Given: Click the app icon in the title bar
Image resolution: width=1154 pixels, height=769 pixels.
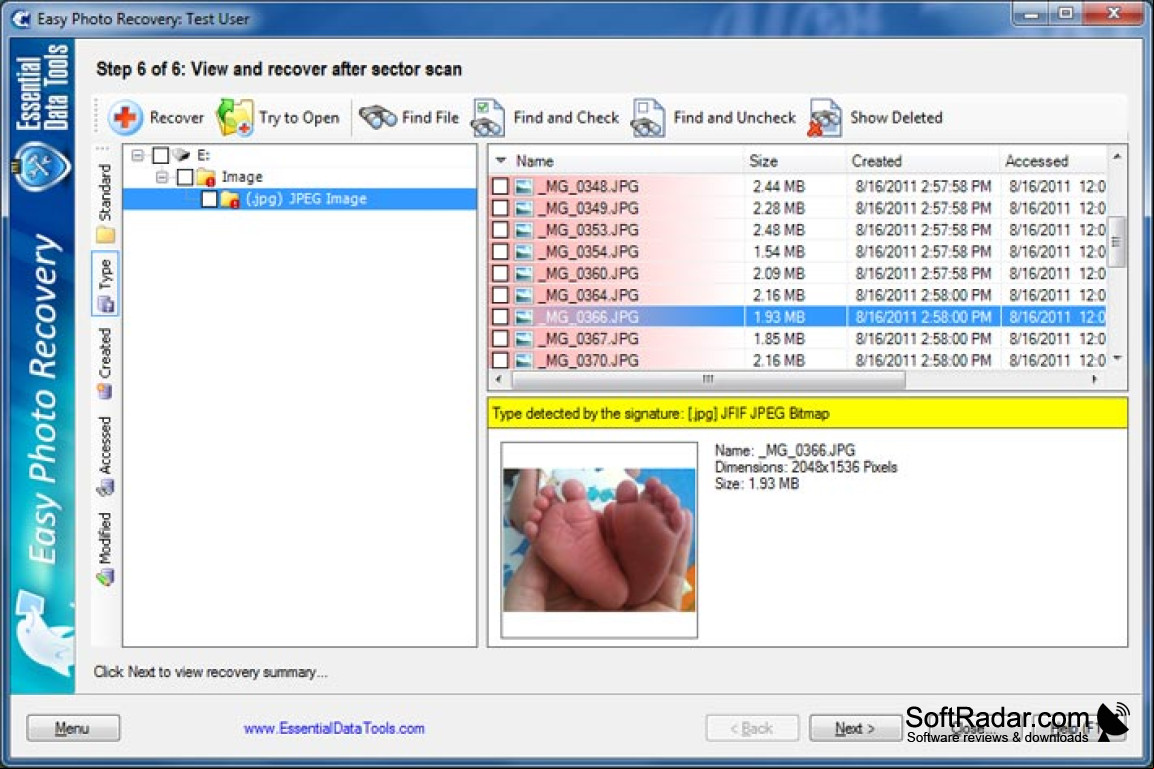Looking at the screenshot, I should coord(22,18).
